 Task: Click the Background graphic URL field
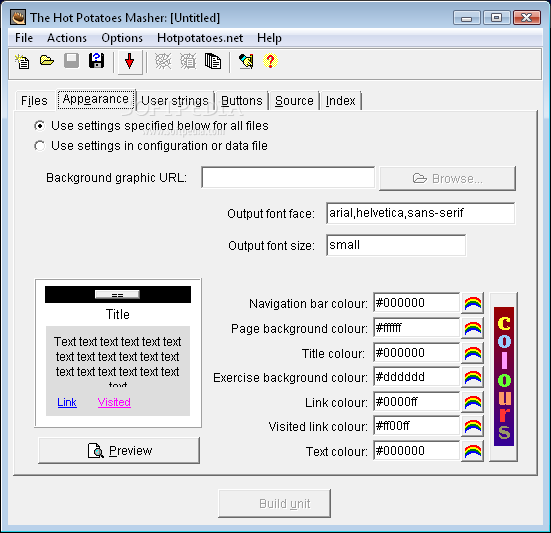[288, 177]
